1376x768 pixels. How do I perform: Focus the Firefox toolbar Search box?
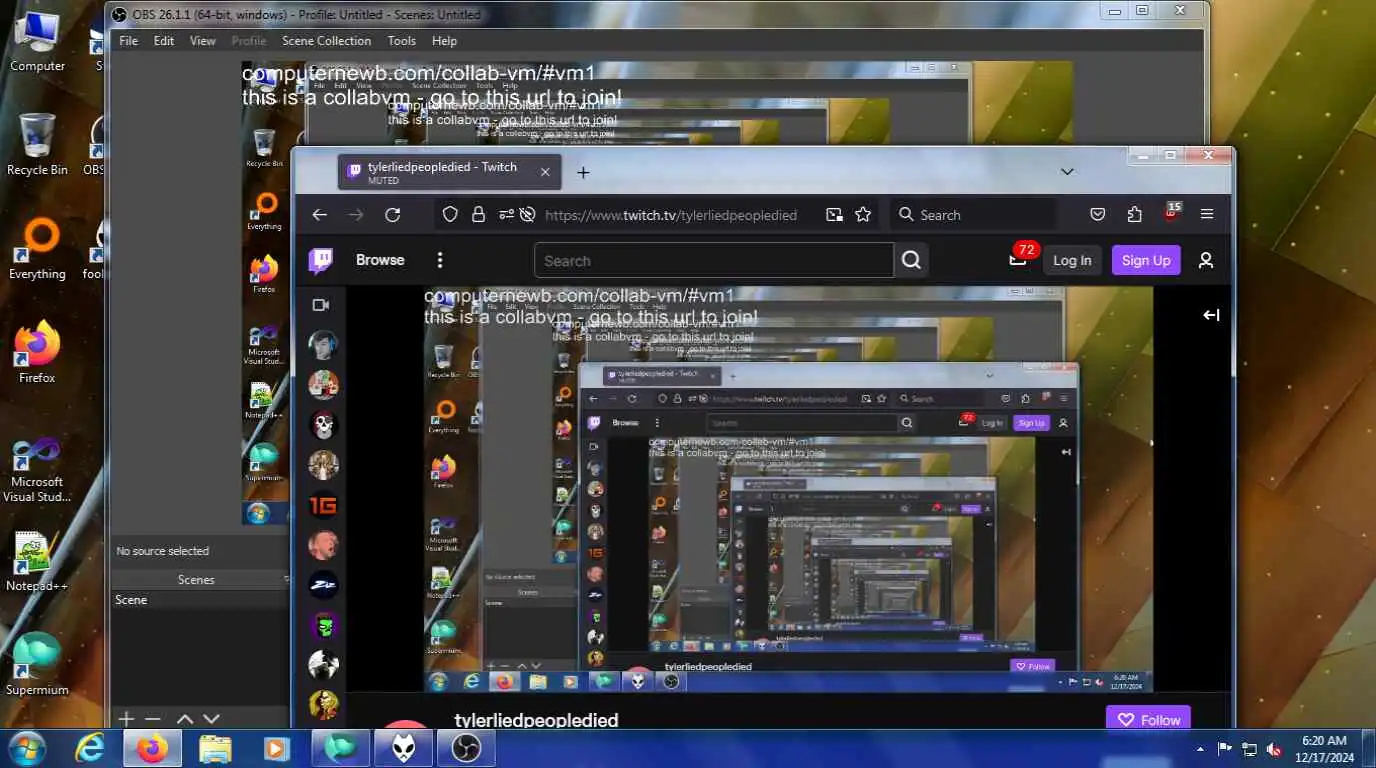point(972,215)
